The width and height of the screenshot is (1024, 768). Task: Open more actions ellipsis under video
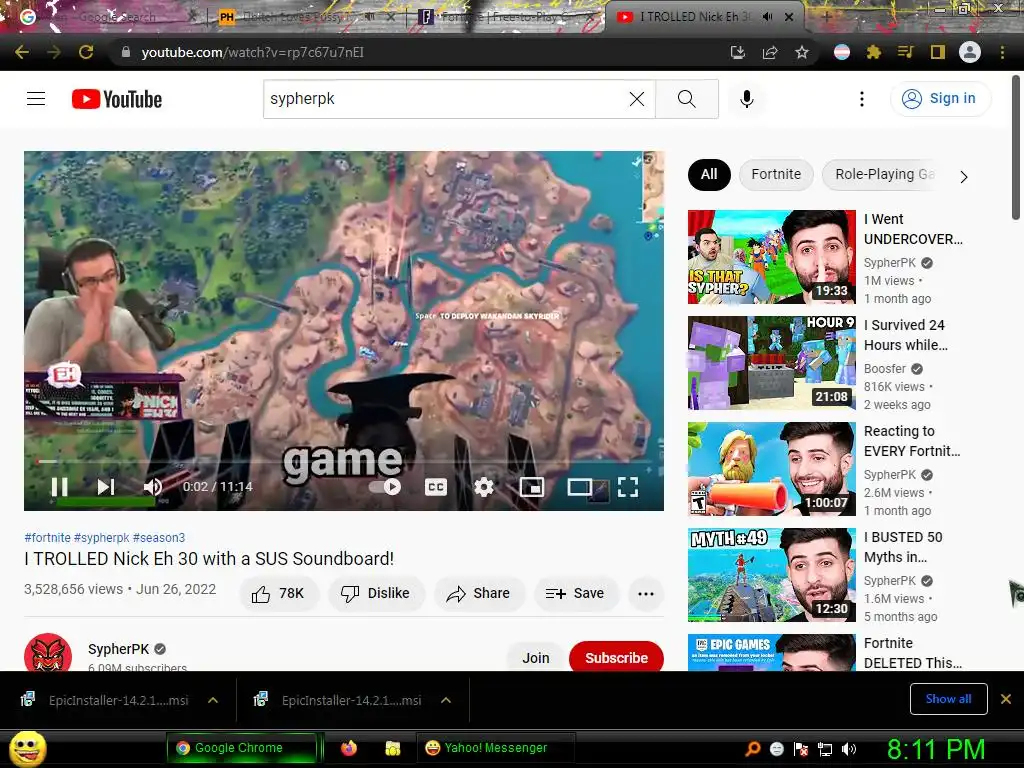(x=646, y=593)
